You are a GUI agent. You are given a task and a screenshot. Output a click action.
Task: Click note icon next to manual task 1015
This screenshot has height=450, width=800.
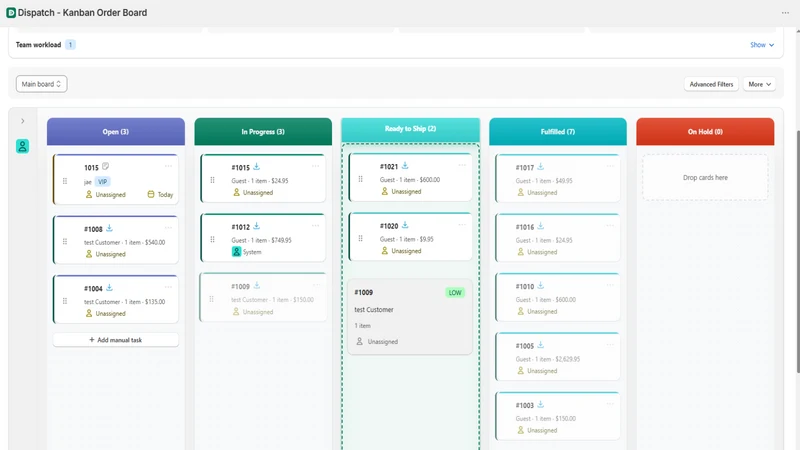[106, 166]
